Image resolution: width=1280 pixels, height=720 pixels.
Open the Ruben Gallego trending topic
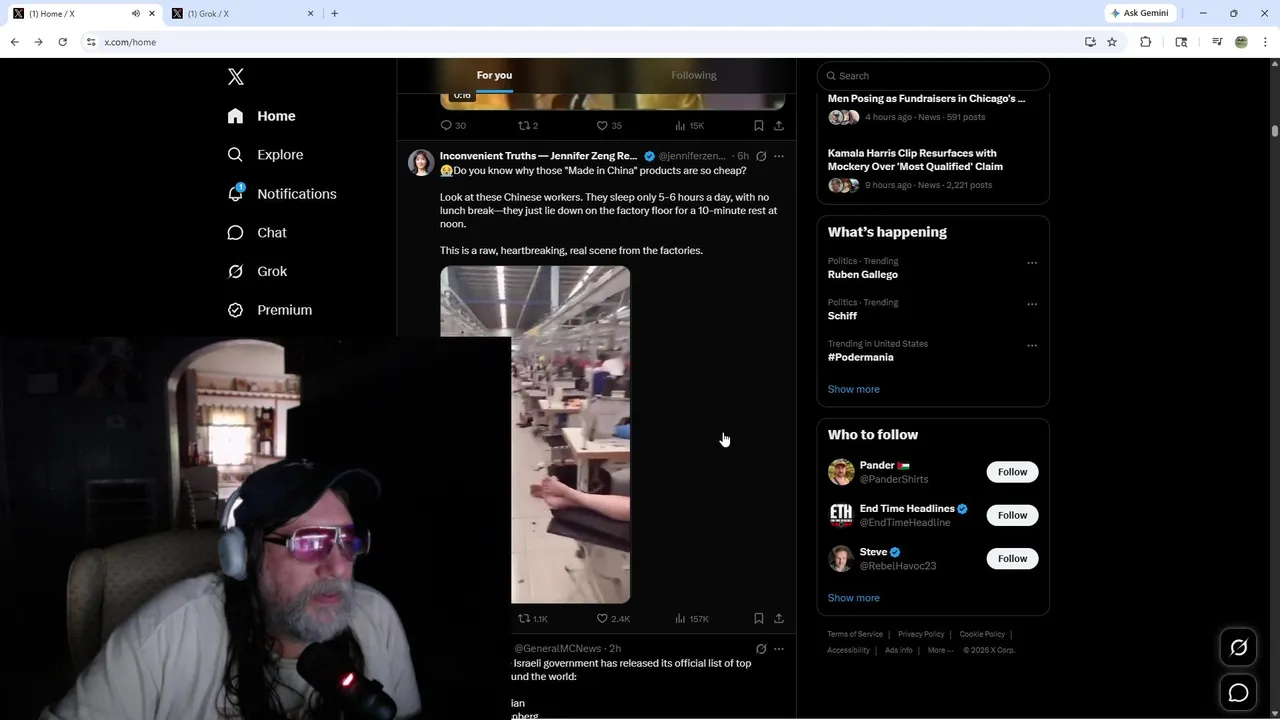click(x=863, y=275)
